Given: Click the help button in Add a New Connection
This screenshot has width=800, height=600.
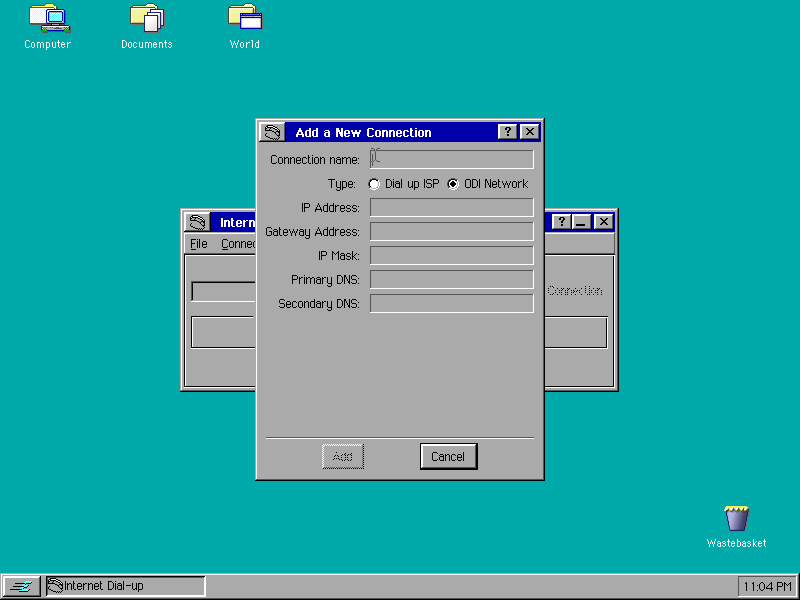Looking at the screenshot, I should [508, 132].
